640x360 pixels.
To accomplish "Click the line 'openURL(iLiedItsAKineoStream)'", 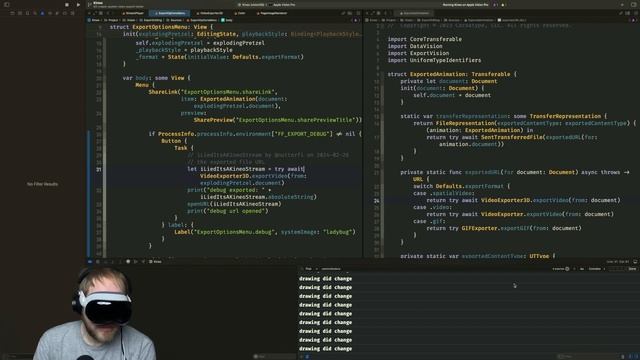I will (234, 204).
